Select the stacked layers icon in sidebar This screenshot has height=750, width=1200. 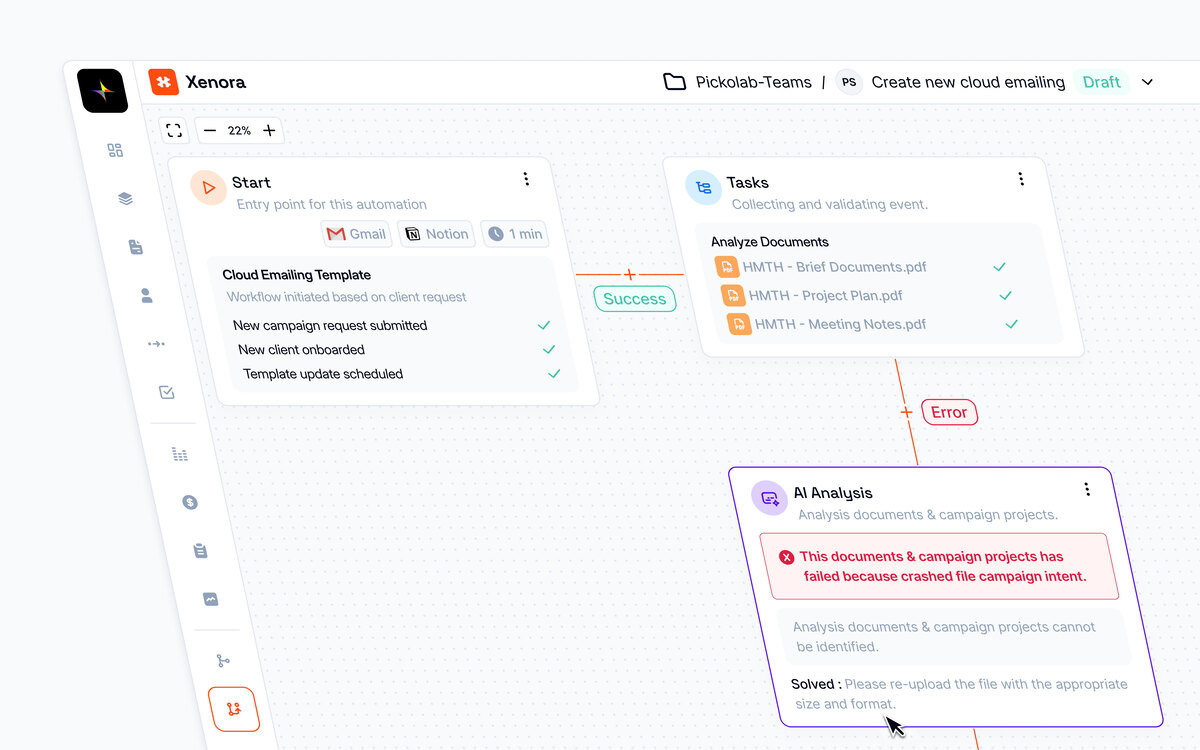tap(125, 198)
